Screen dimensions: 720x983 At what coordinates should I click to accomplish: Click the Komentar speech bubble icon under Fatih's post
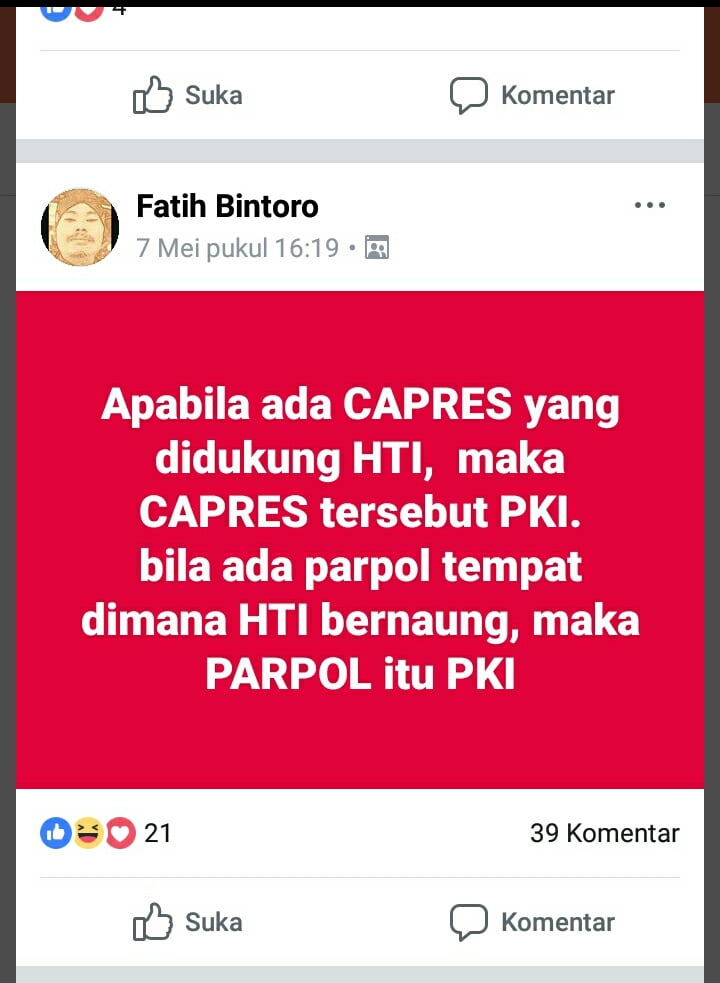coord(469,922)
